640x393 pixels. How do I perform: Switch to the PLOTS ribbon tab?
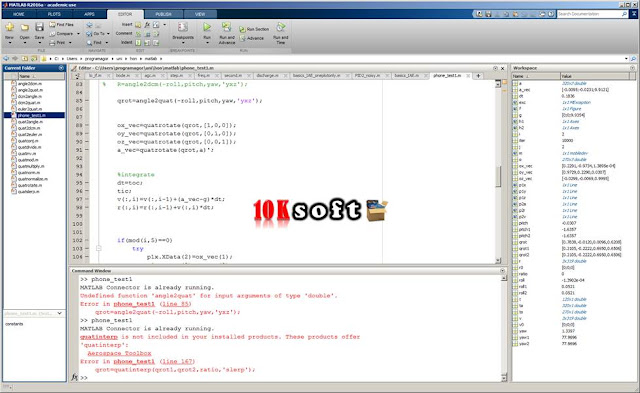54,14
